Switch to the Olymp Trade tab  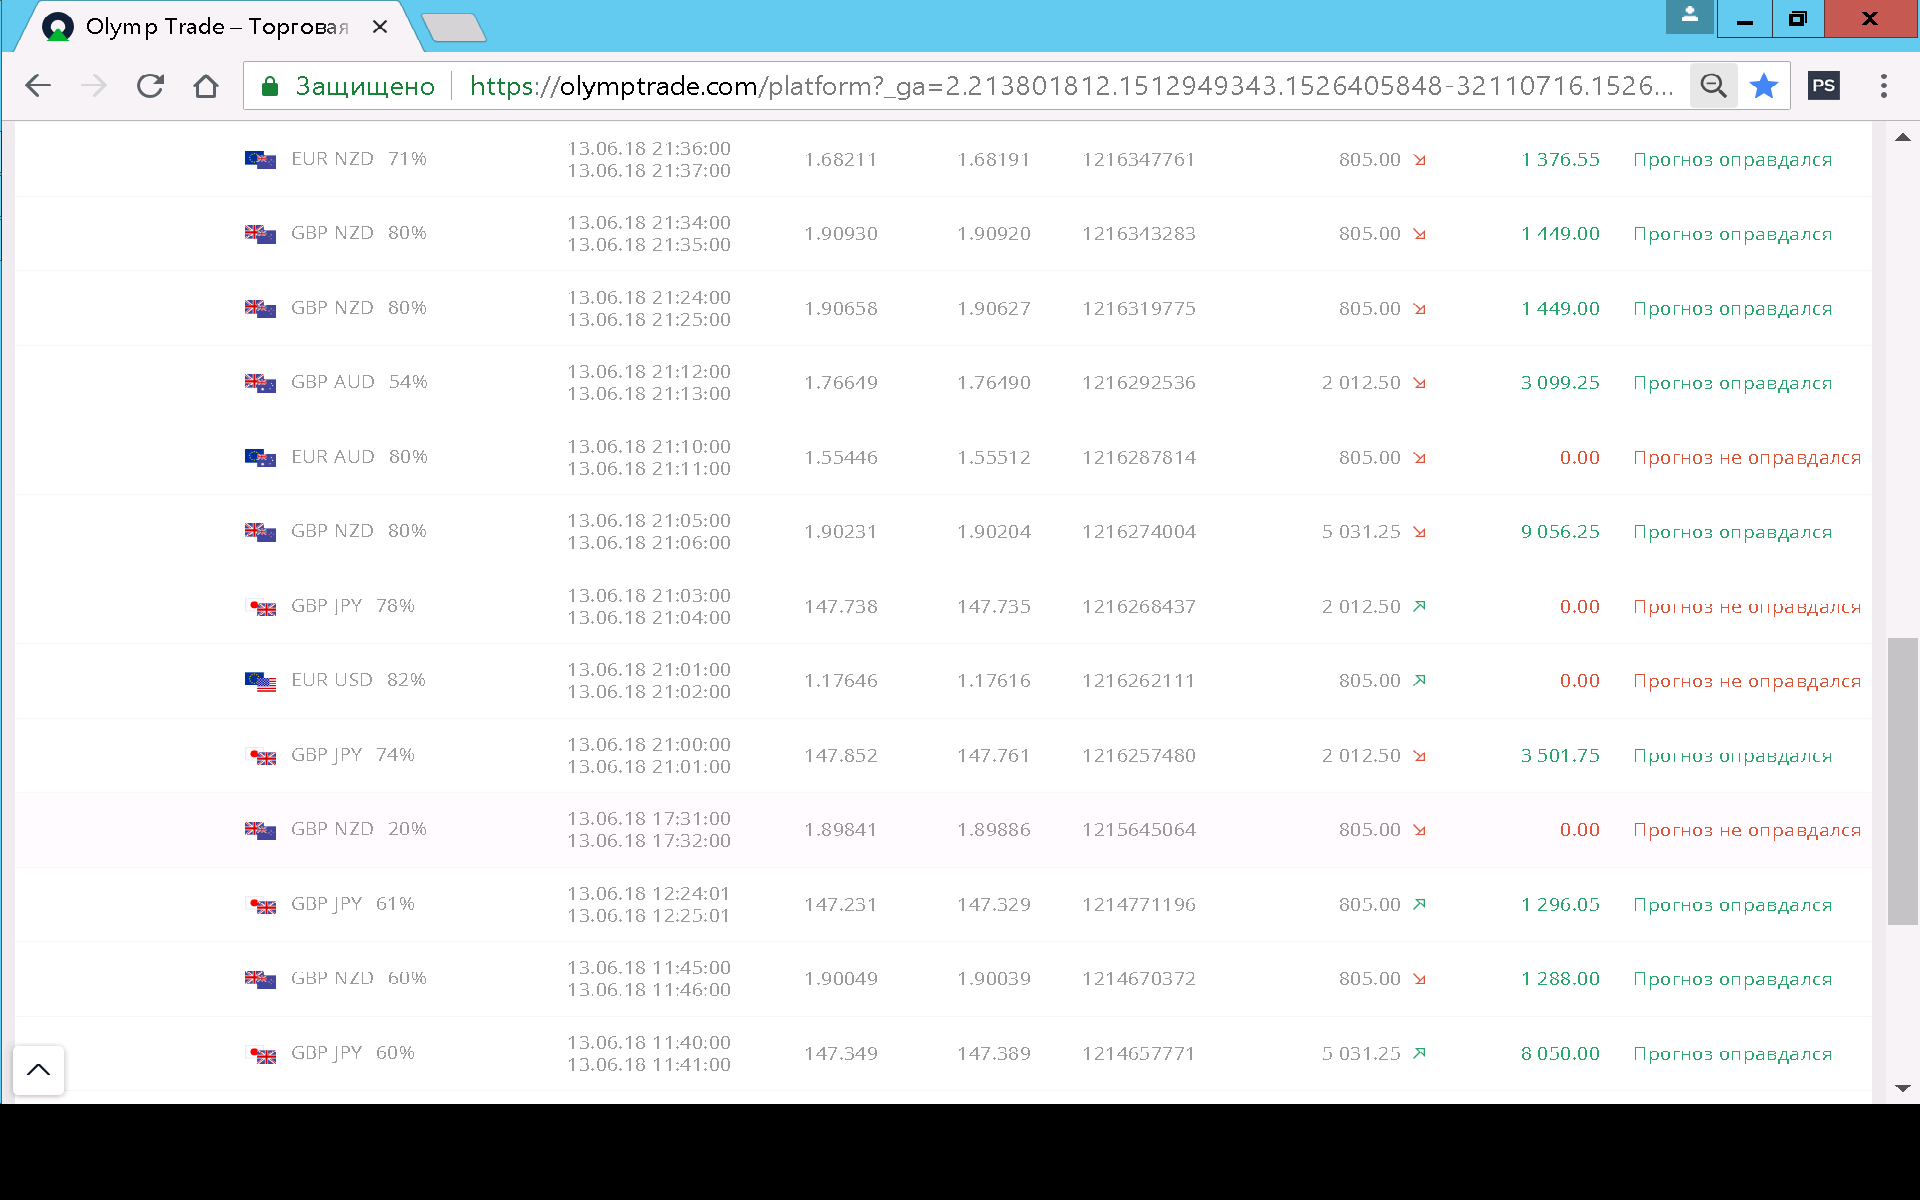[215, 27]
